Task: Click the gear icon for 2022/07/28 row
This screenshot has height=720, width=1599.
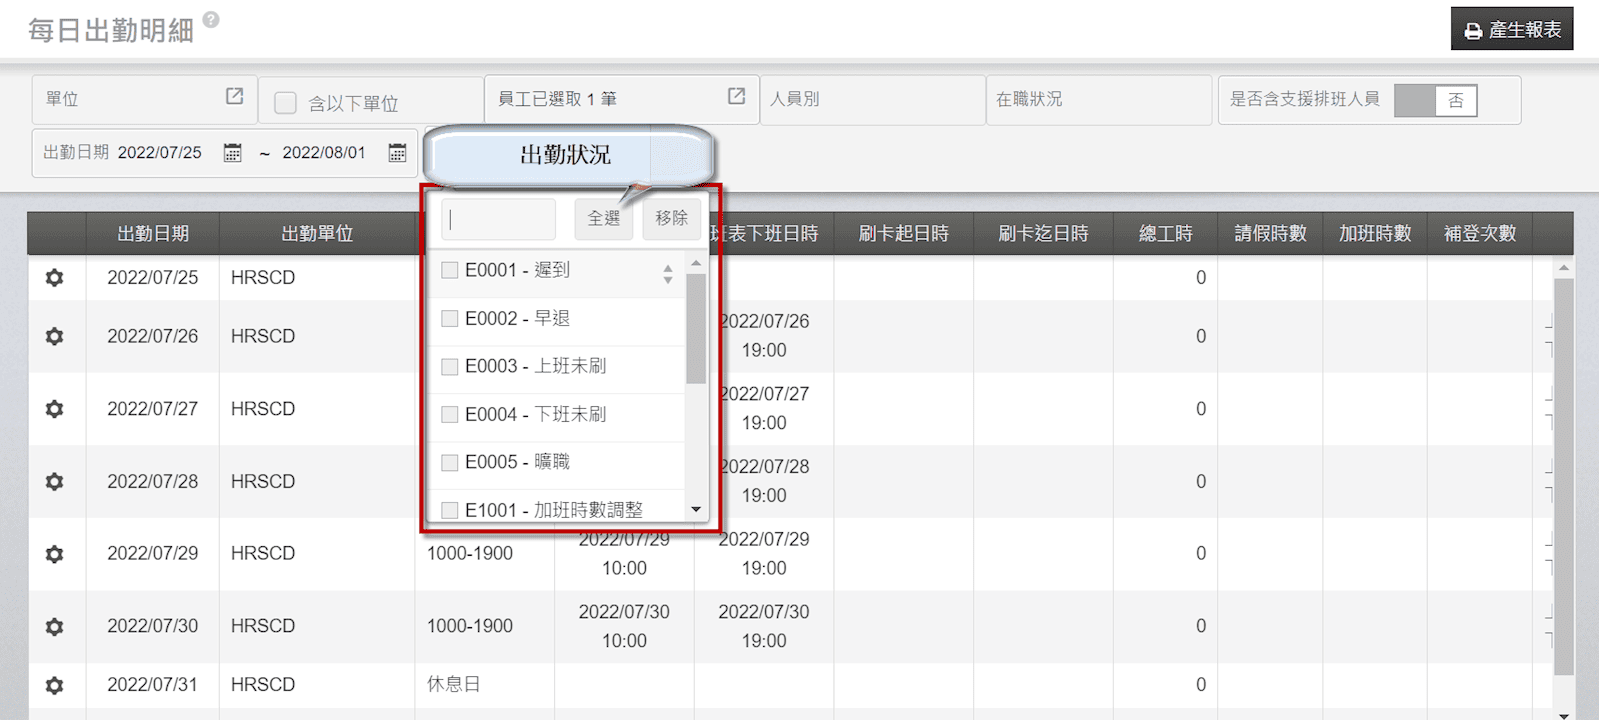Action: 55,482
